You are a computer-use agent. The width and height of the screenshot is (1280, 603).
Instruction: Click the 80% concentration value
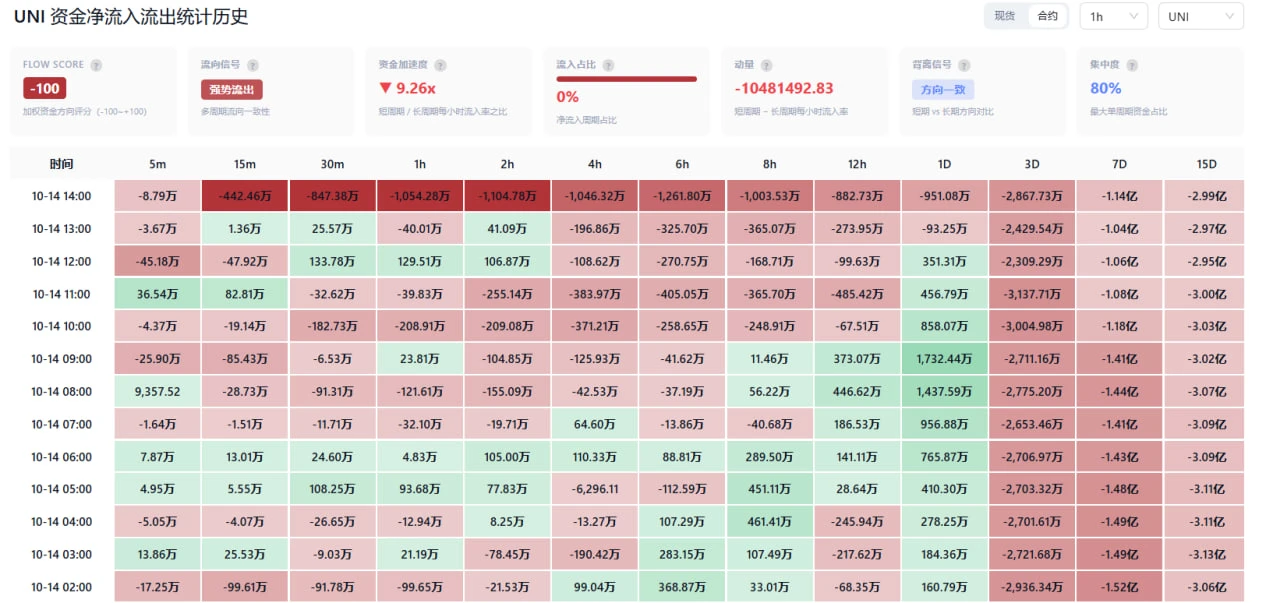coord(1106,88)
